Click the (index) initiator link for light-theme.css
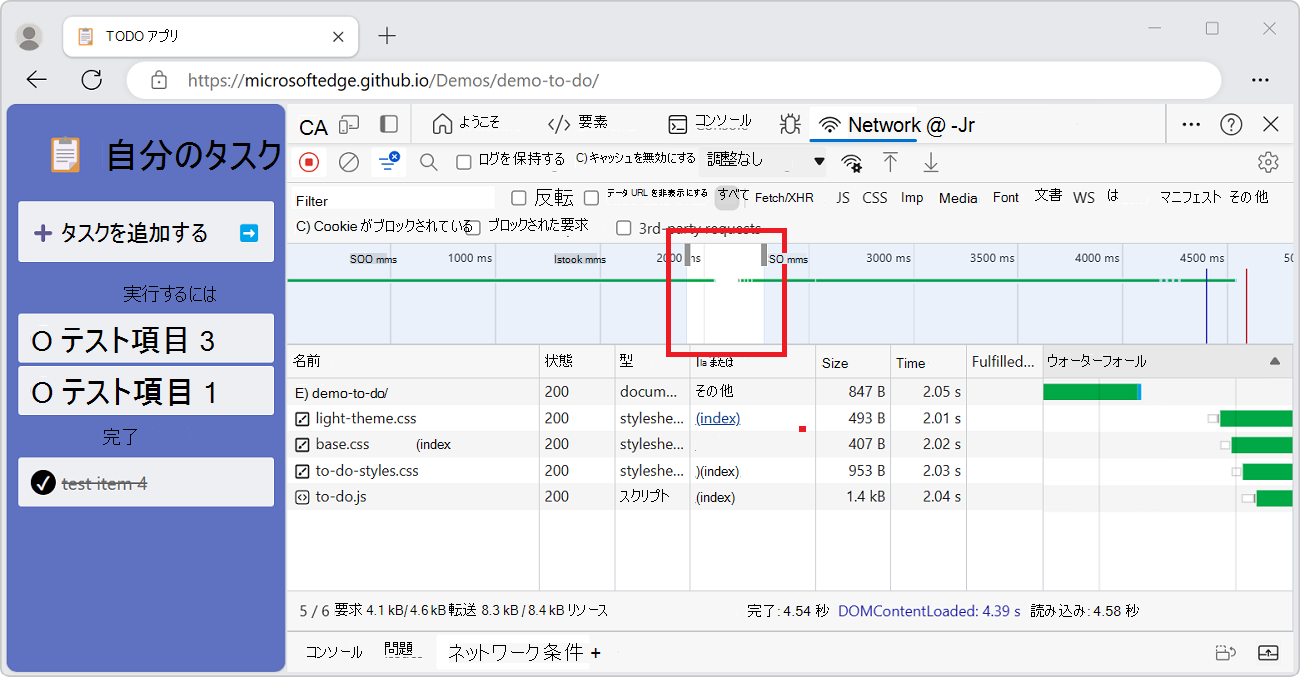This screenshot has width=1300, height=677. 718,418
